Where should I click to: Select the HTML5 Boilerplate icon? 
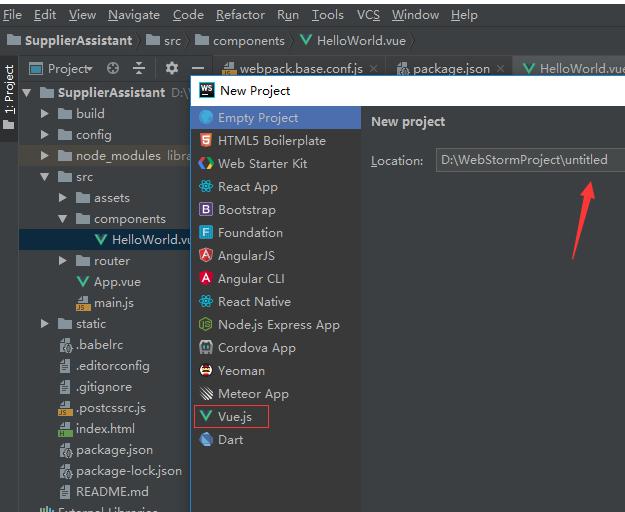(206, 140)
